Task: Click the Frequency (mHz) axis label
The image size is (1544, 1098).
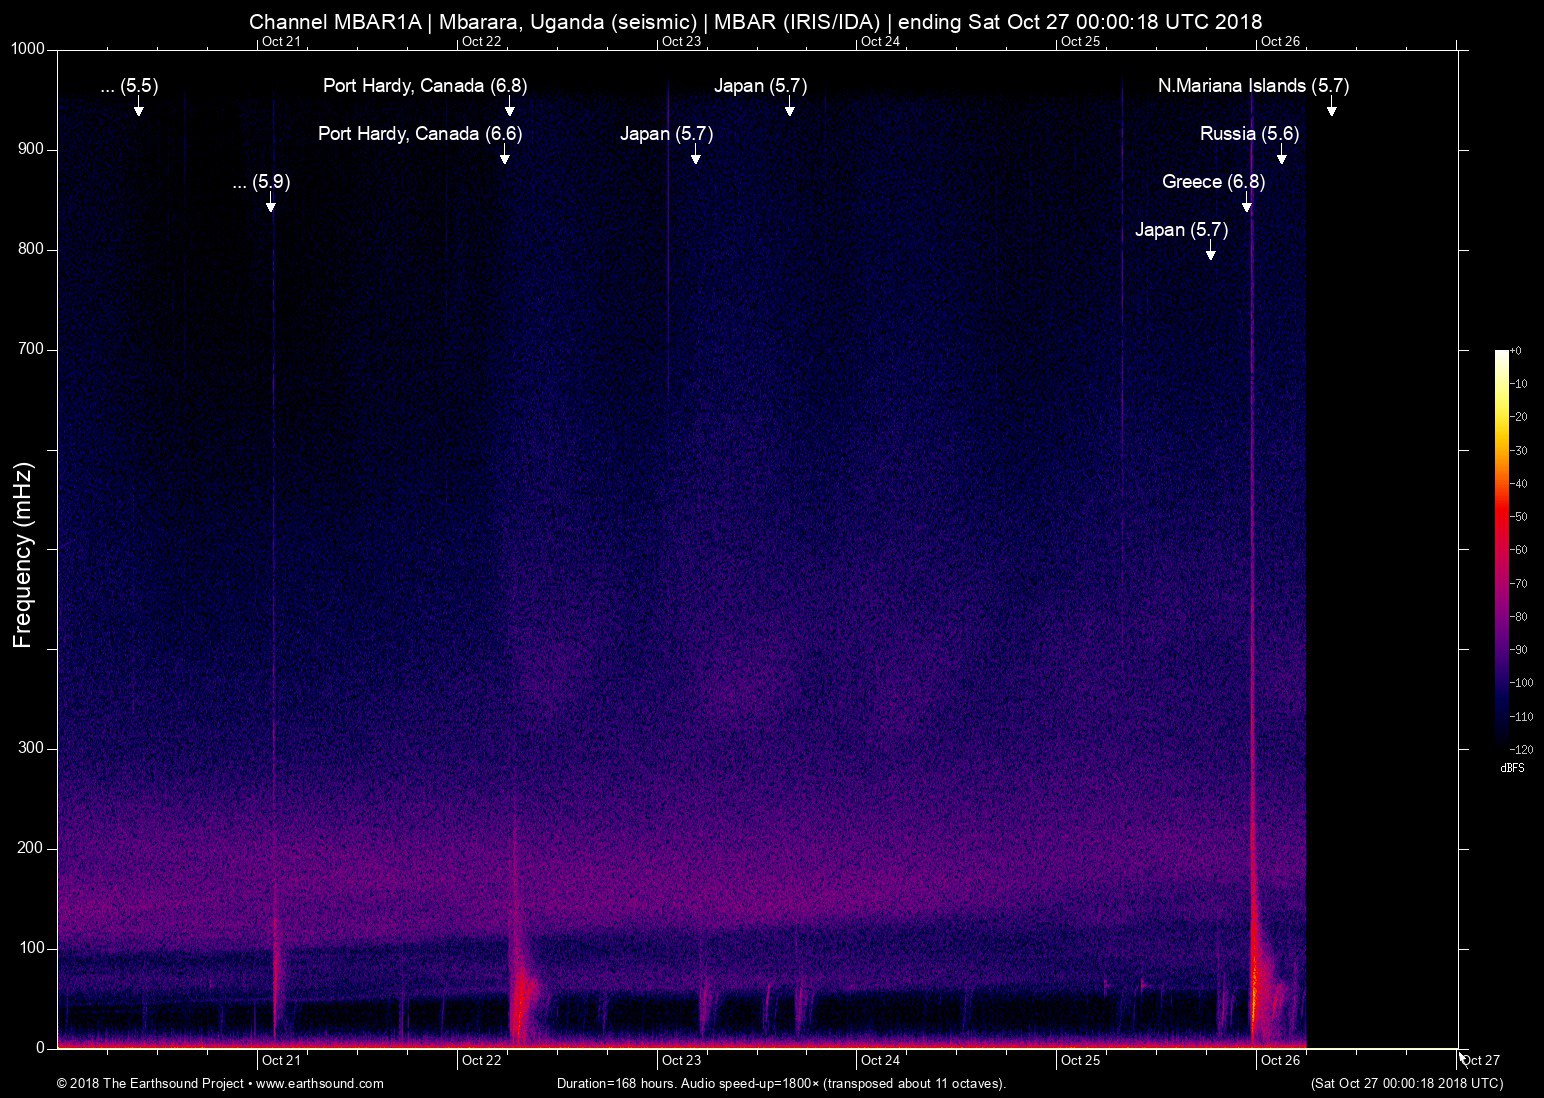Action: click(x=23, y=555)
